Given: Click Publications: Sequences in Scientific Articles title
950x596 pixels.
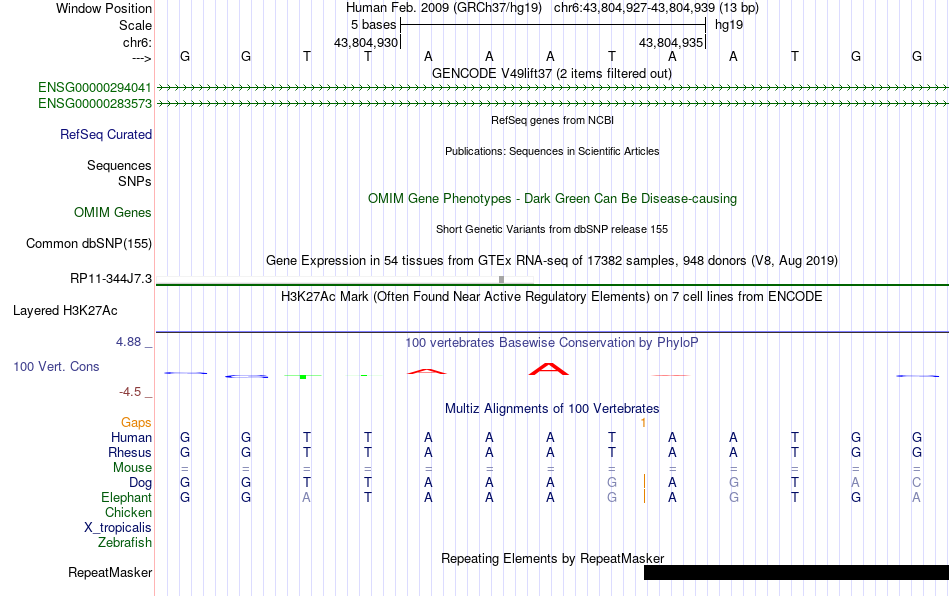Looking at the screenshot, I should 552,151.
